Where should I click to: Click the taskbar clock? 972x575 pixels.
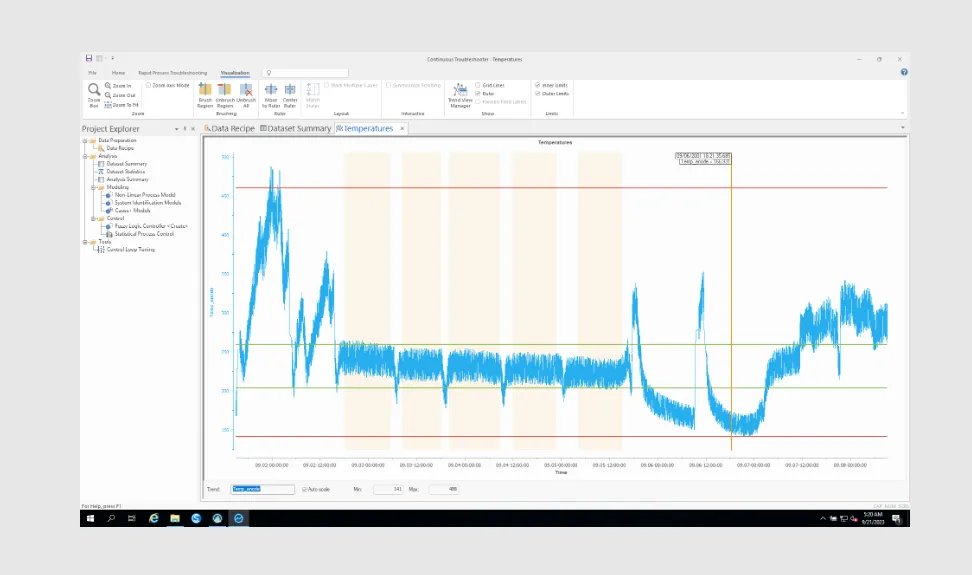click(x=872, y=519)
